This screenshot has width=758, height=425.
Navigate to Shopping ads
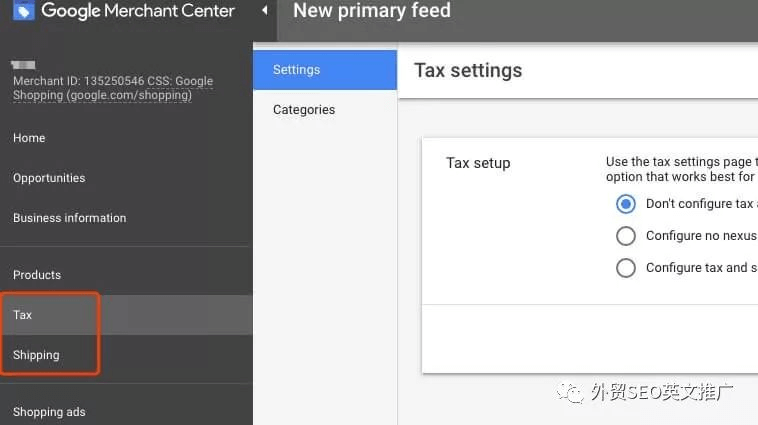49,412
